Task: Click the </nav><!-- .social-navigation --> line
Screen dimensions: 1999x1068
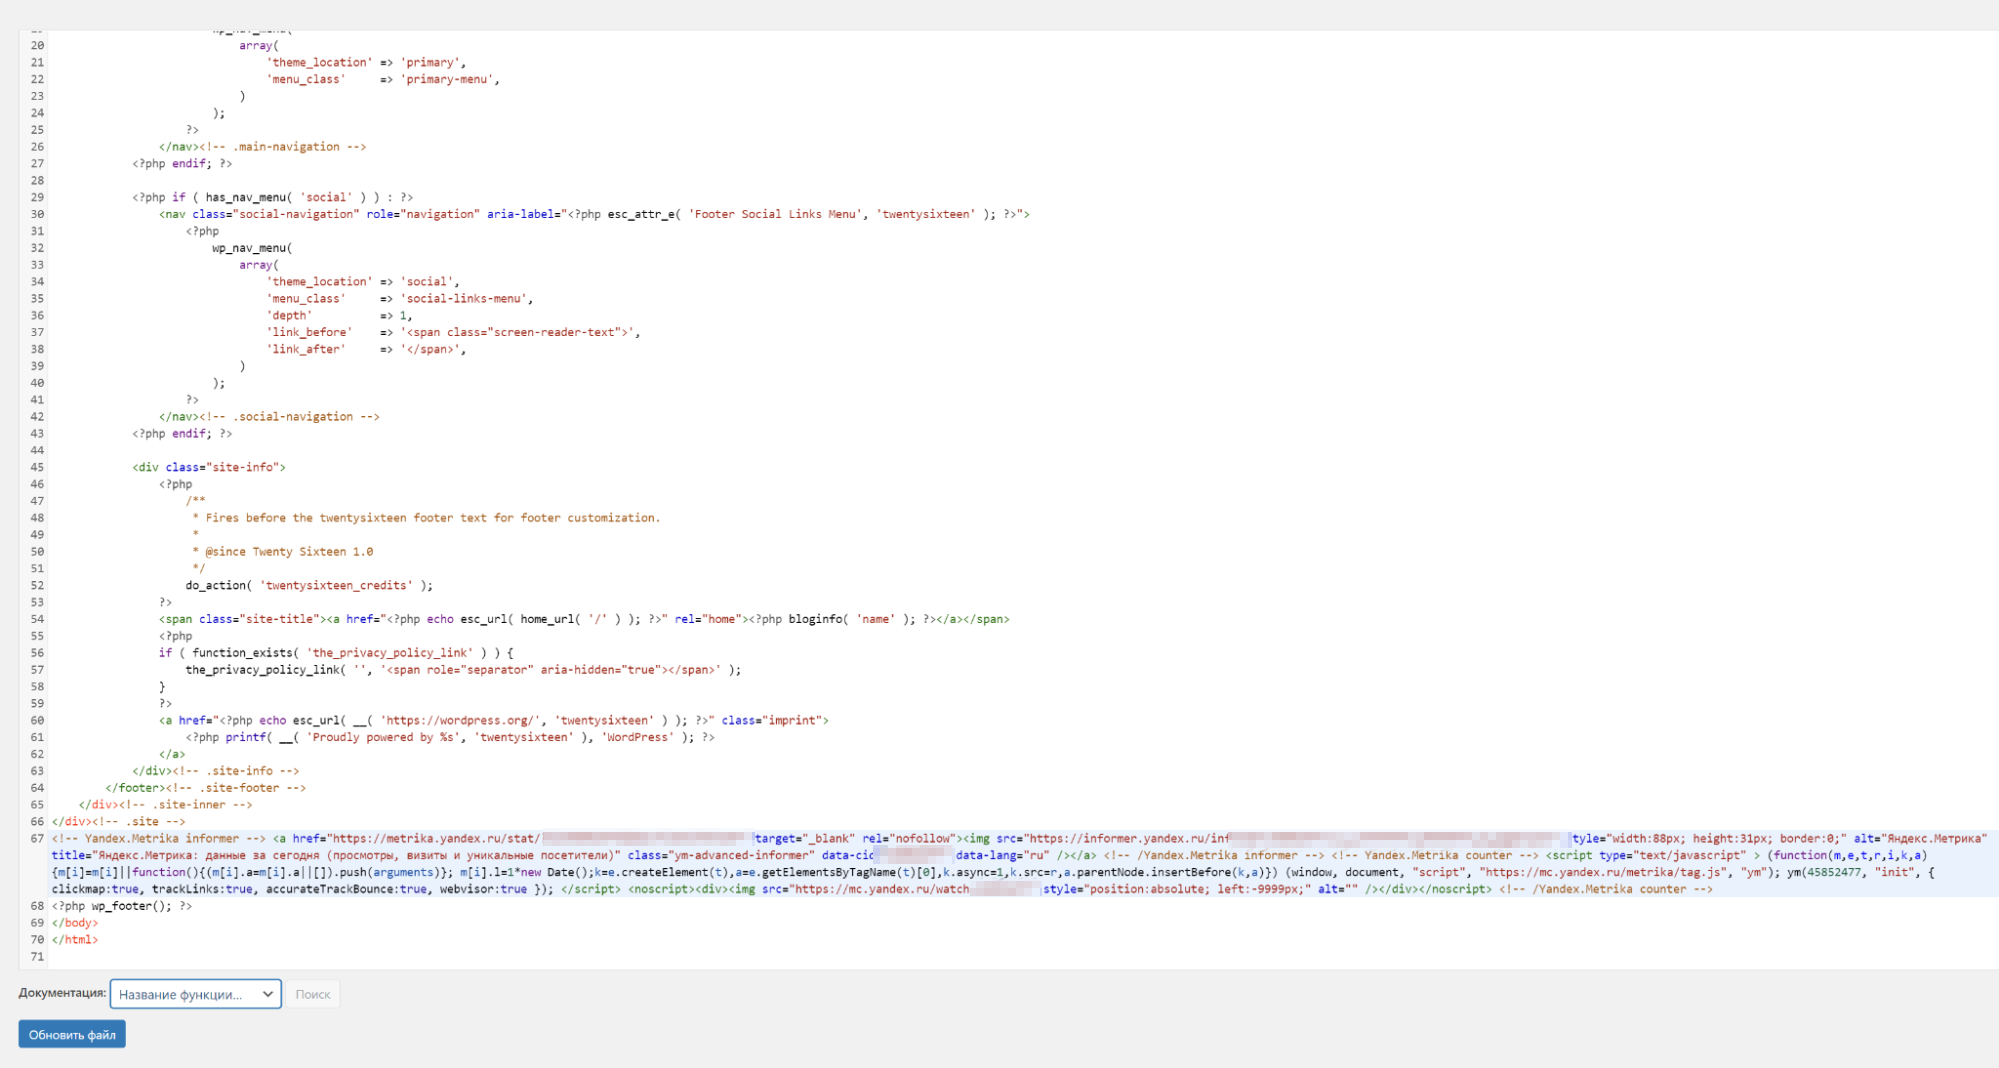Action: tap(269, 417)
